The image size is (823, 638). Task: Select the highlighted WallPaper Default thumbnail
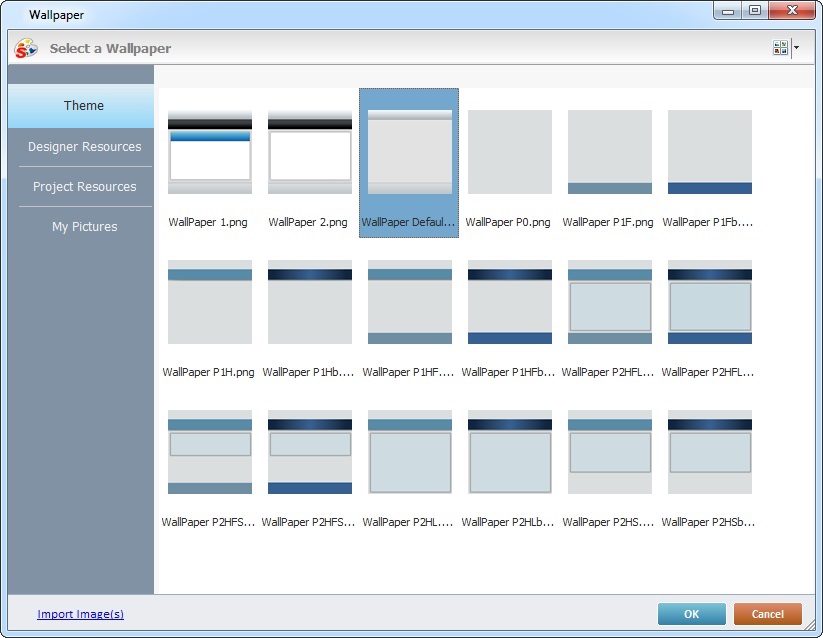point(409,152)
